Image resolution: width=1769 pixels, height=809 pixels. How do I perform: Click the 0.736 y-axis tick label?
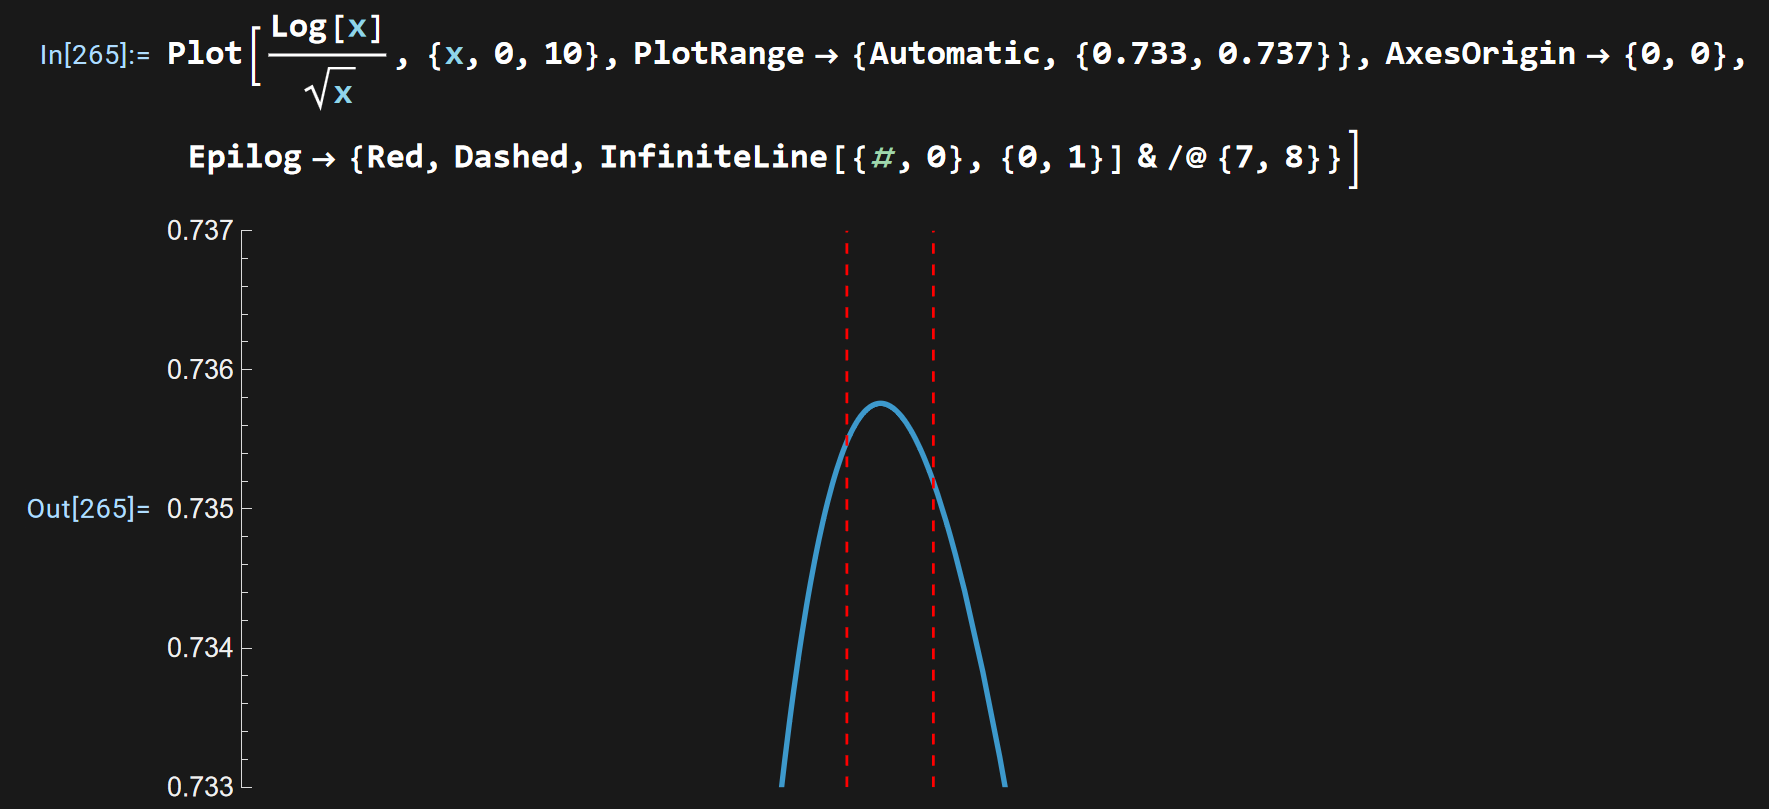tap(200, 370)
